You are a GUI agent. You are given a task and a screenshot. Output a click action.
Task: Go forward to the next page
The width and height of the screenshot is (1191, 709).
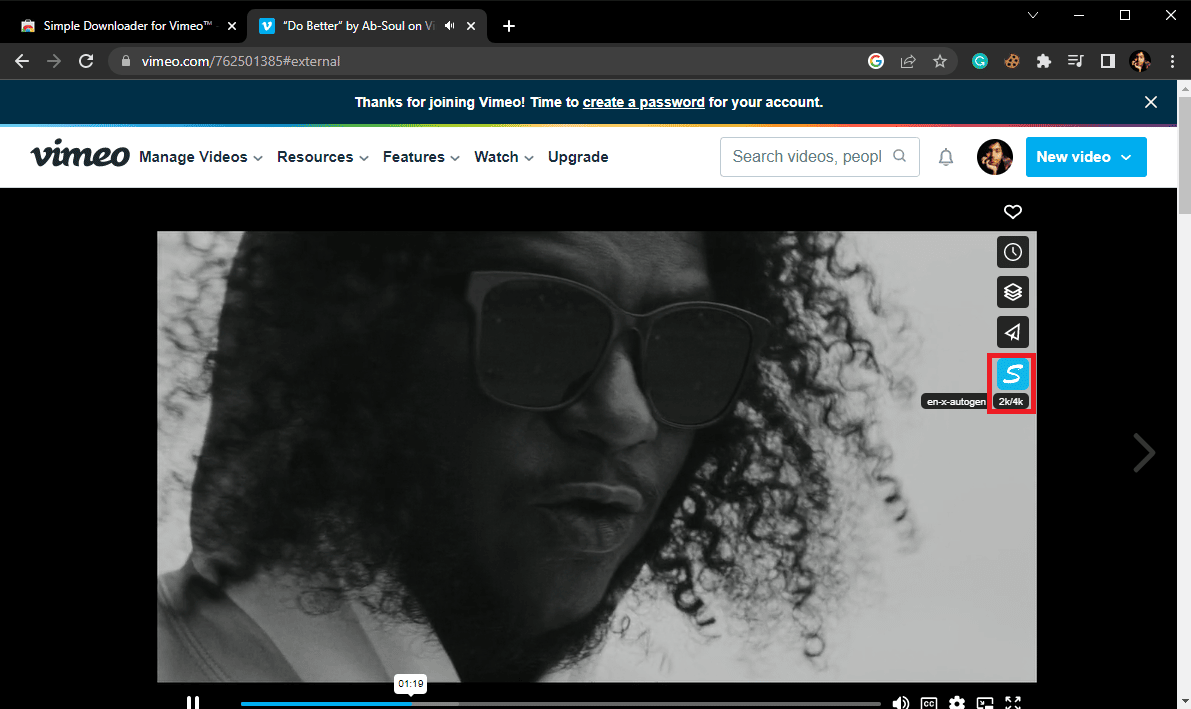54,62
